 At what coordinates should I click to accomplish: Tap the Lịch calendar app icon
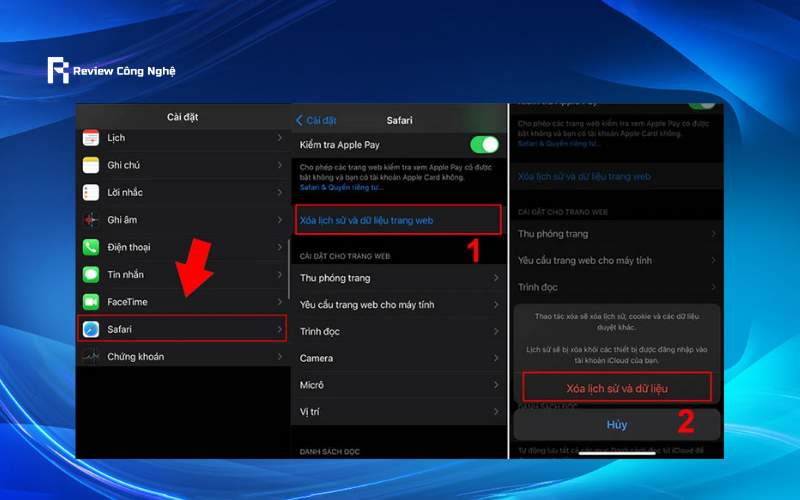click(x=91, y=138)
